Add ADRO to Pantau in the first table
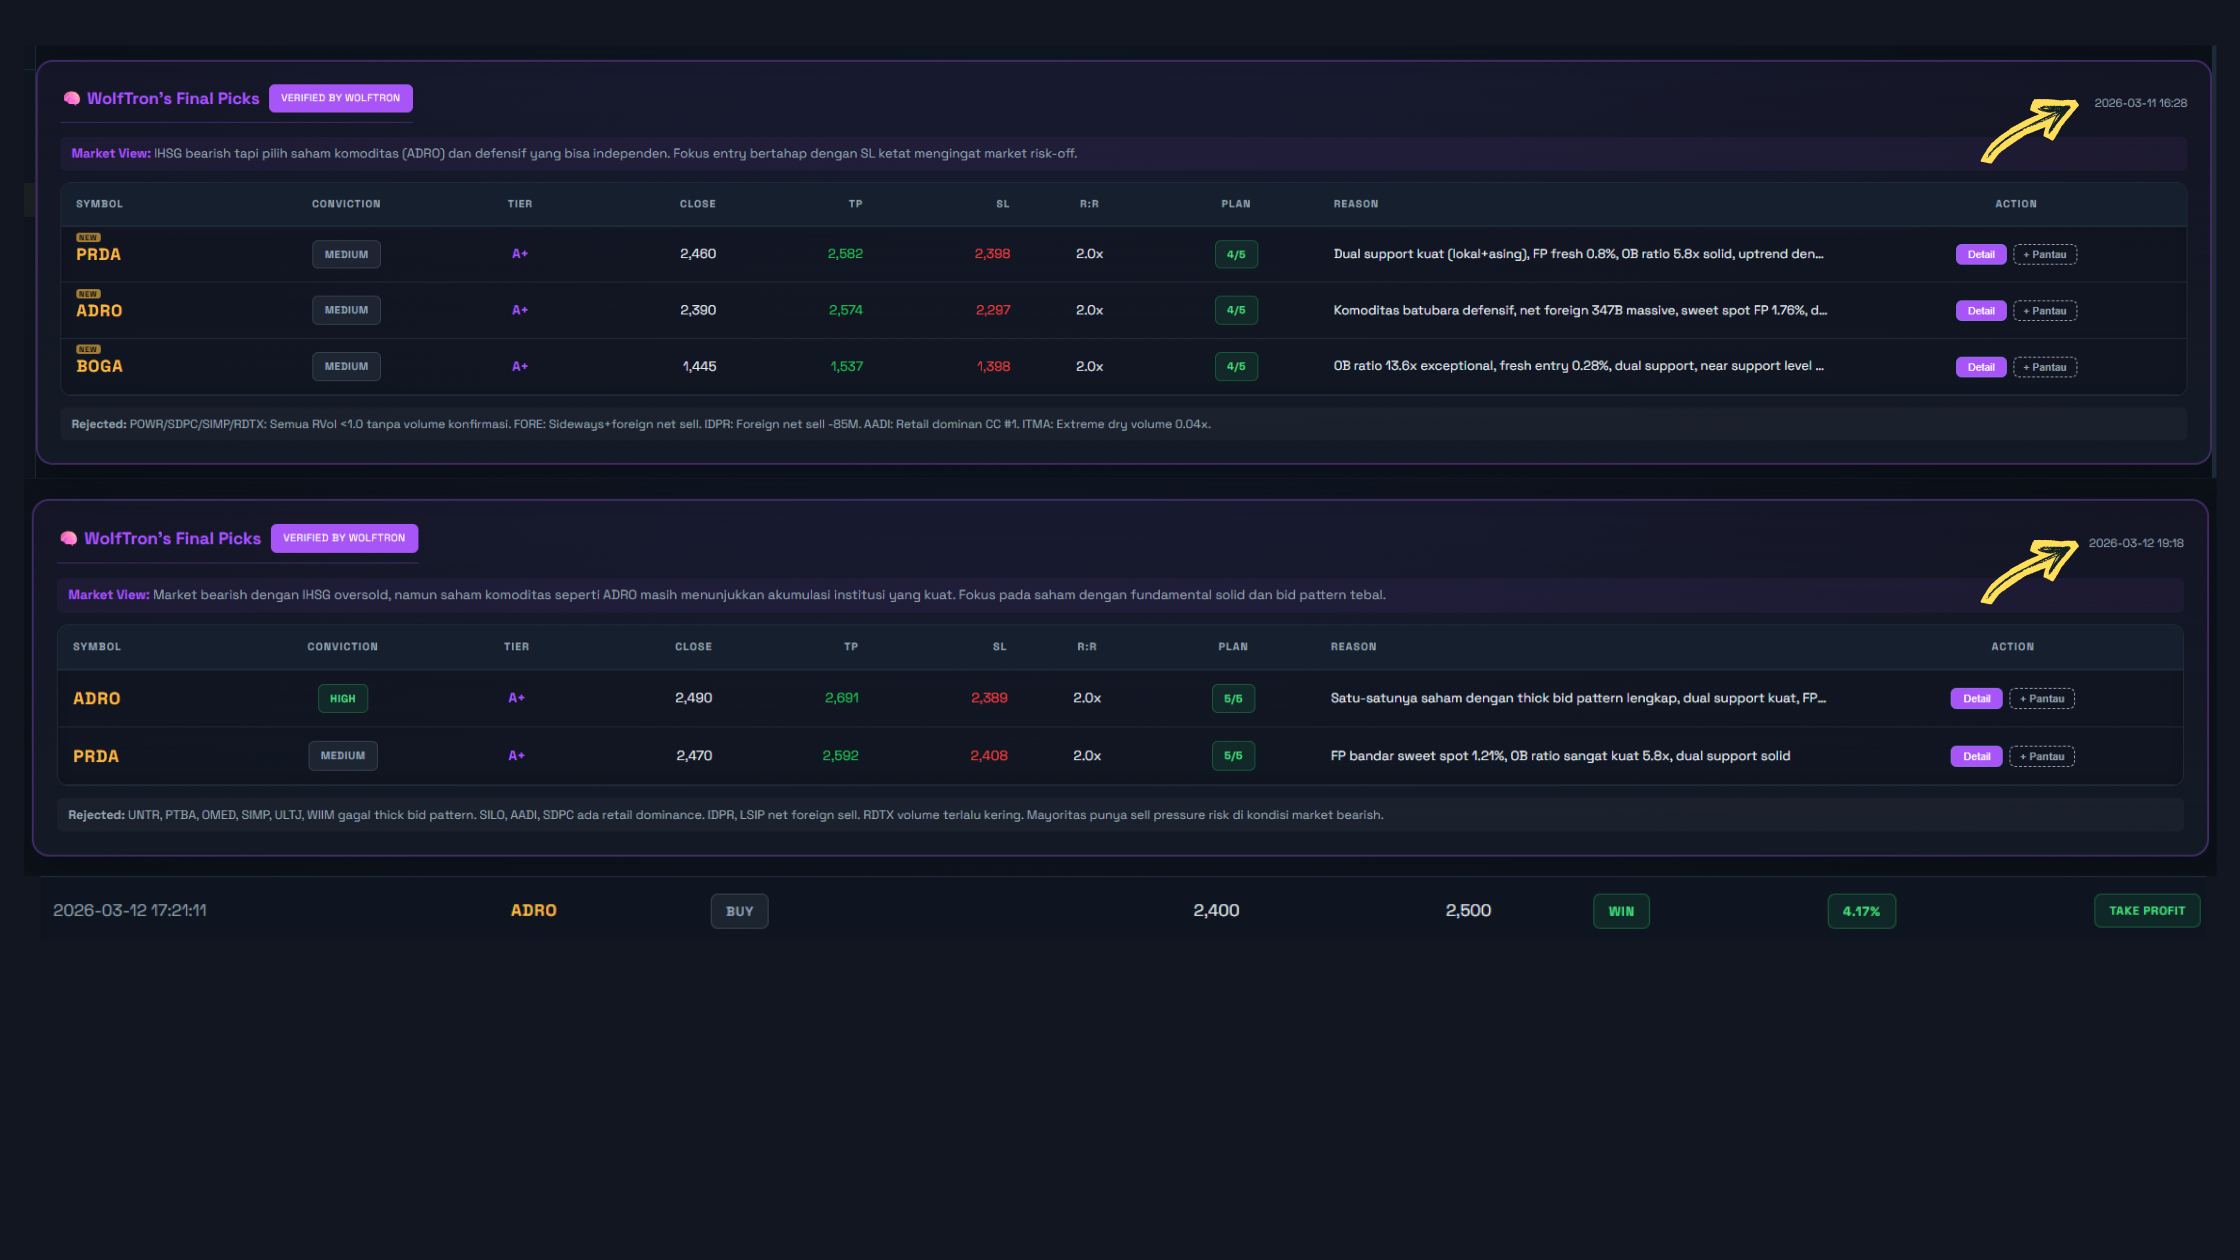 tap(2044, 311)
